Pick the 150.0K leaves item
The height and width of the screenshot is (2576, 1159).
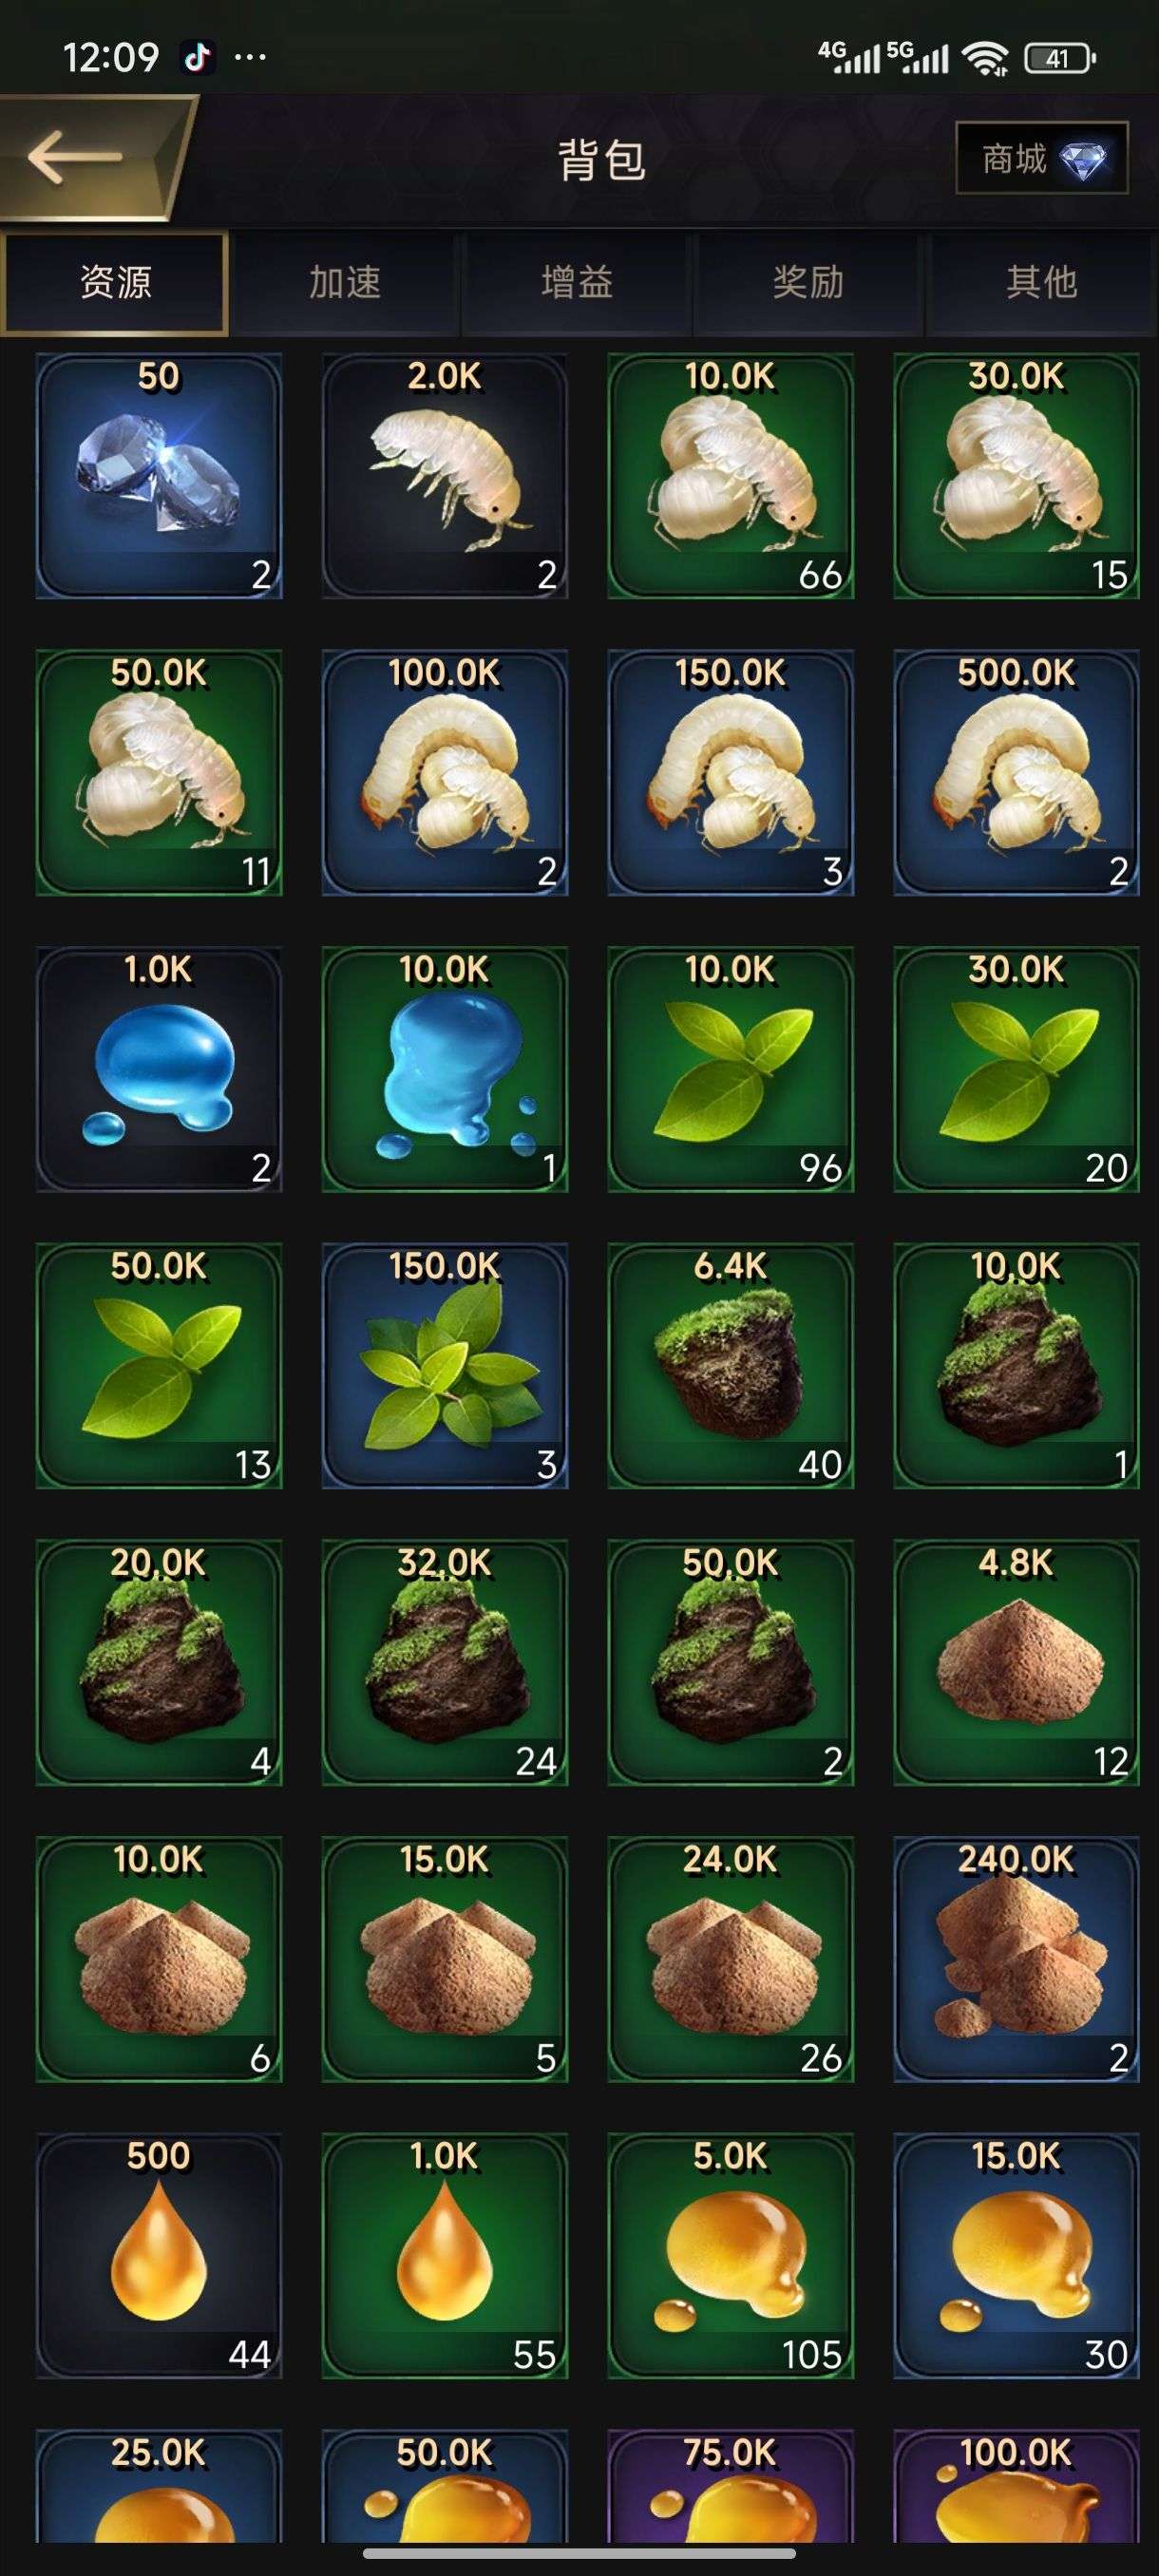(445, 1366)
